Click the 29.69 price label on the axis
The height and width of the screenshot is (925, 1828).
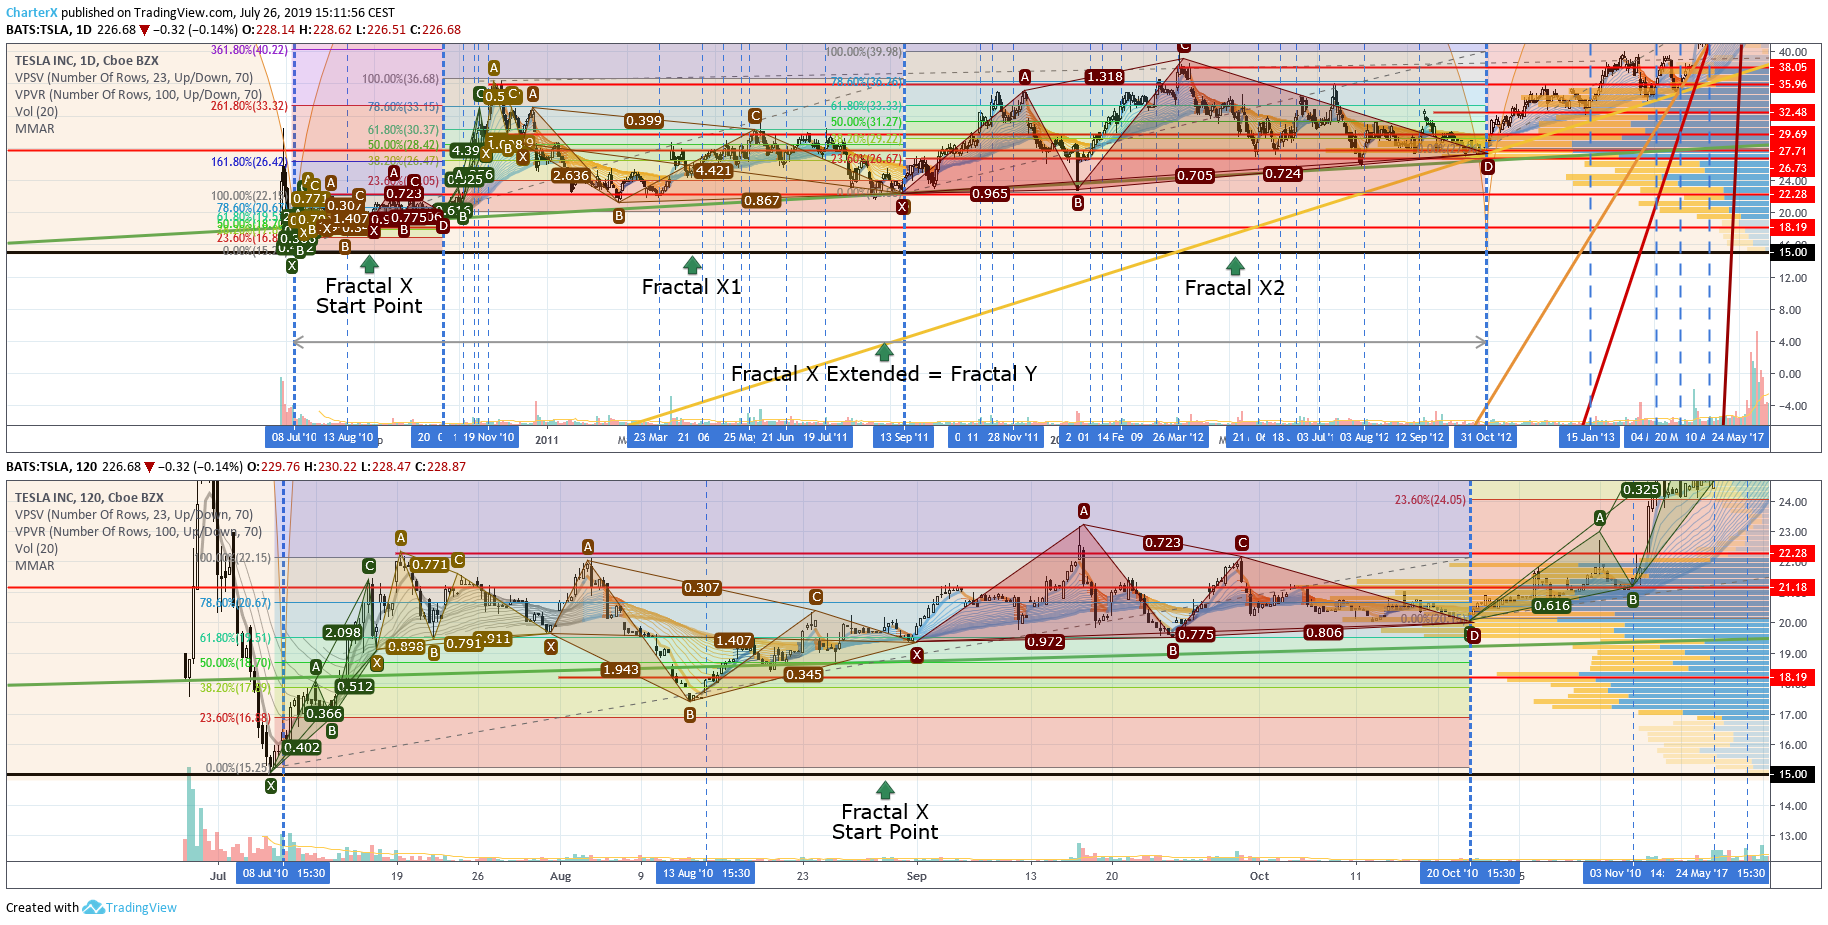click(x=1793, y=134)
